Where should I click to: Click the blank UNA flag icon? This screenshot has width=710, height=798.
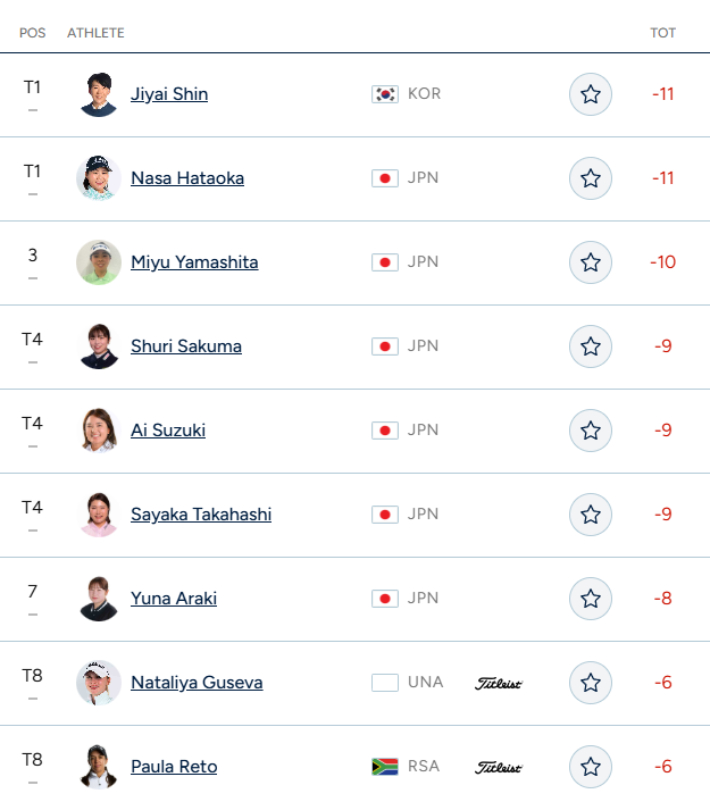385,683
